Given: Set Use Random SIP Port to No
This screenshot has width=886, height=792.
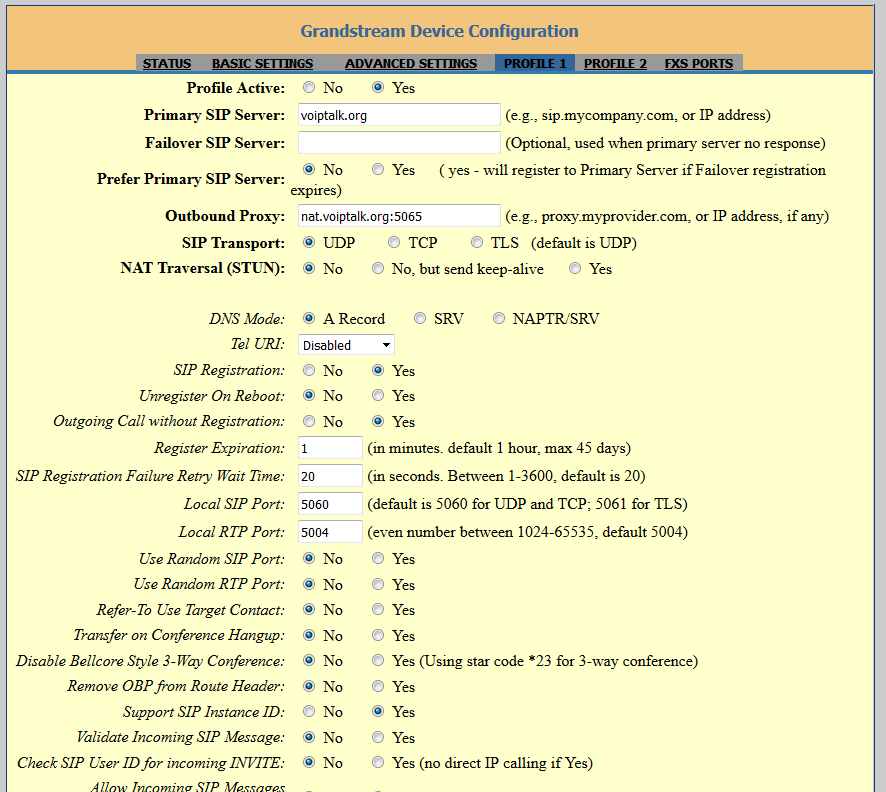Looking at the screenshot, I should (x=309, y=558).
